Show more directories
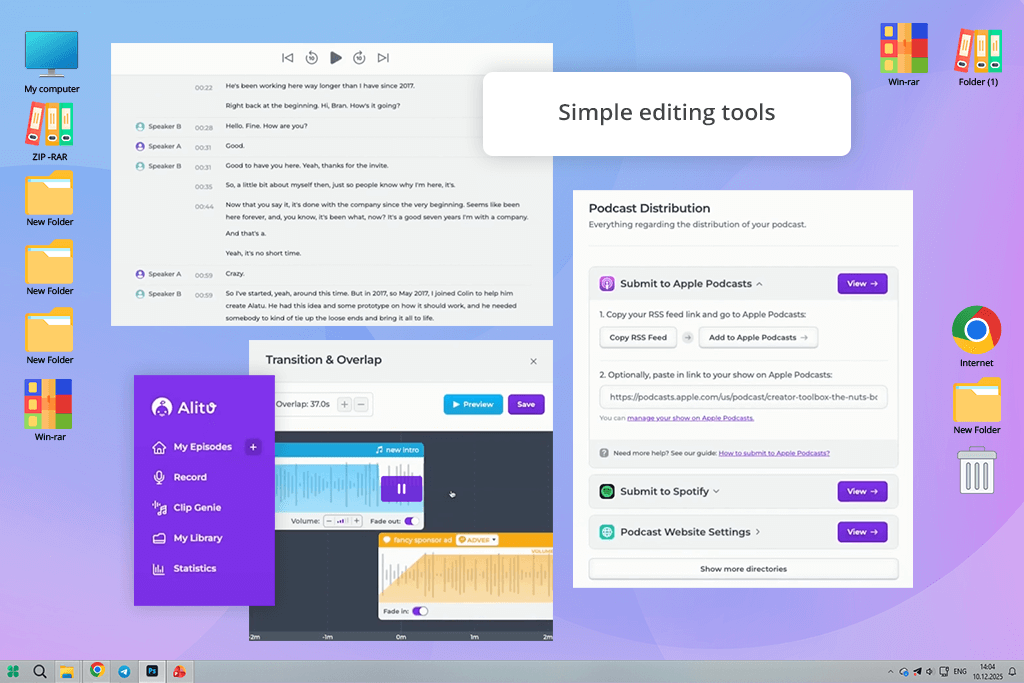Image resolution: width=1024 pixels, height=683 pixels. (x=743, y=569)
